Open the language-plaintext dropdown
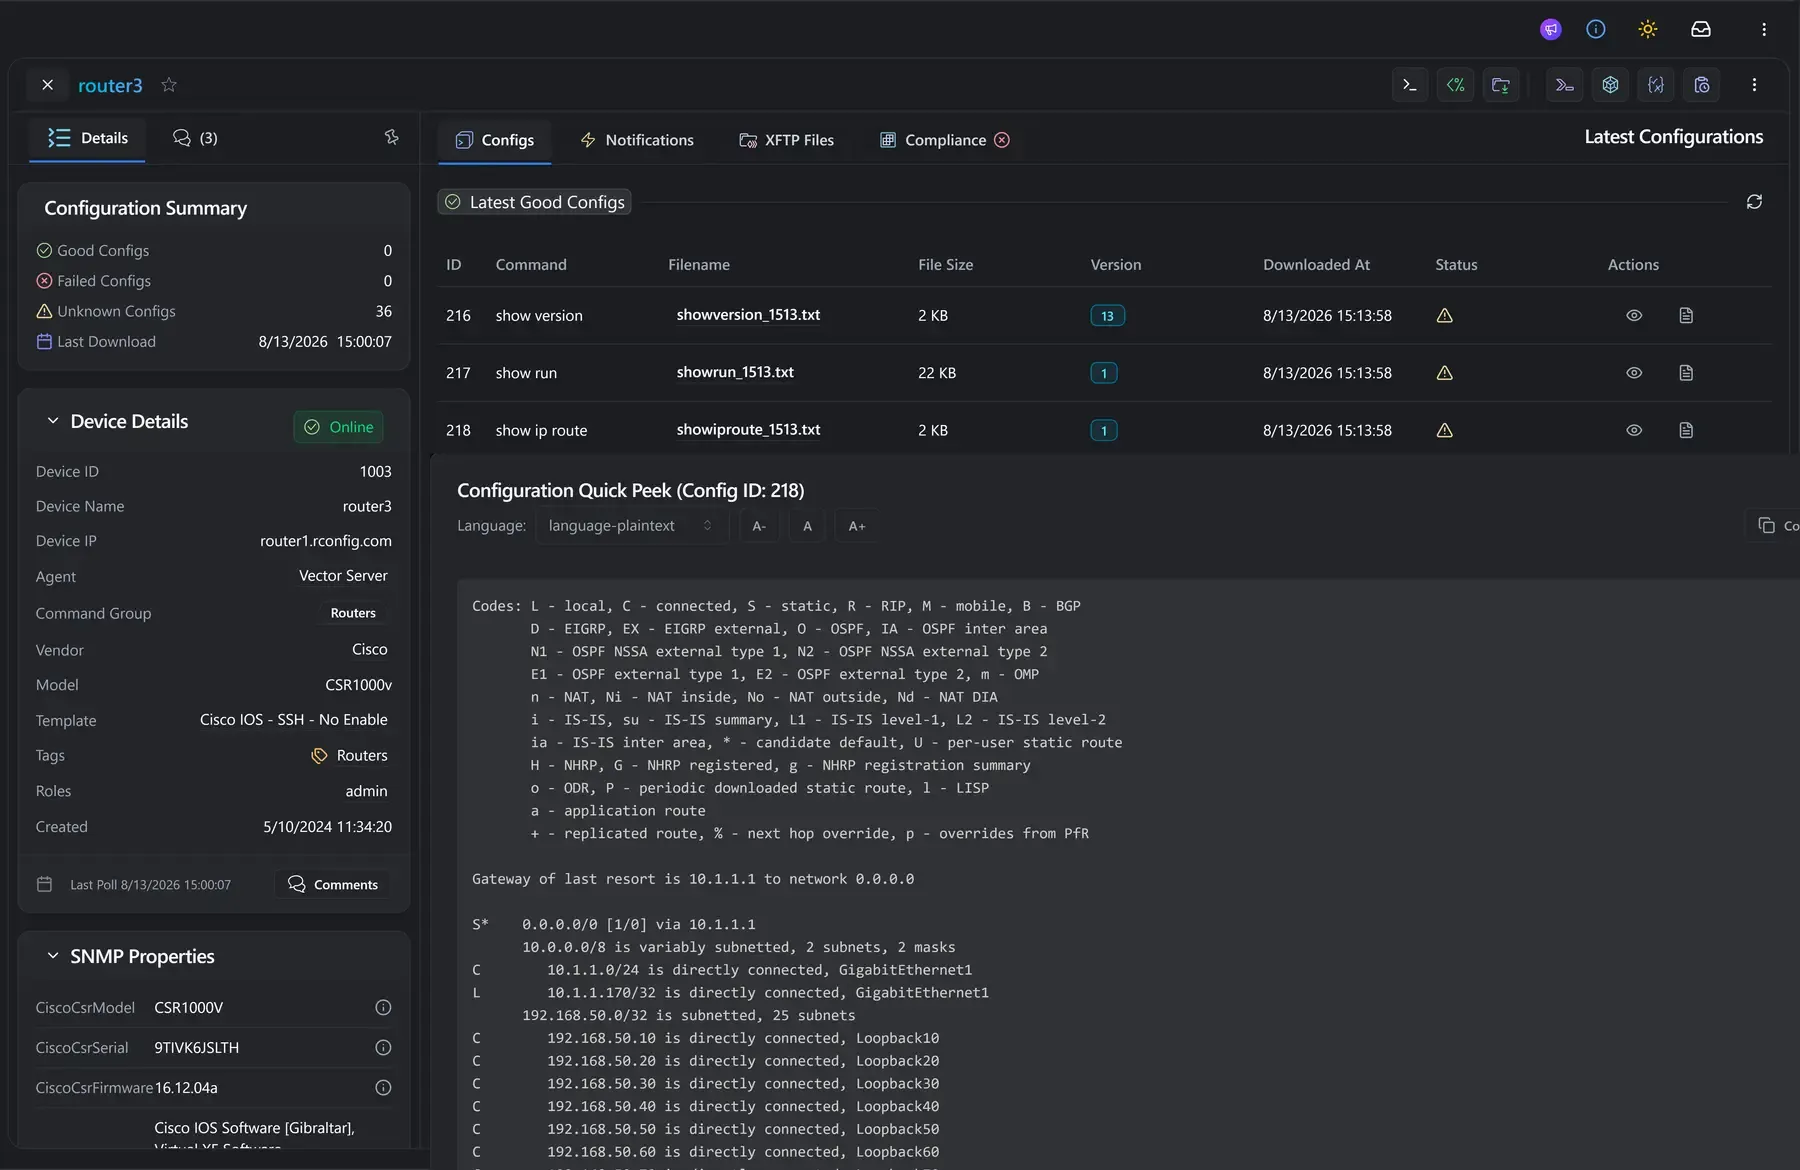This screenshot has width=1800, height=1170. click(630, 526)
